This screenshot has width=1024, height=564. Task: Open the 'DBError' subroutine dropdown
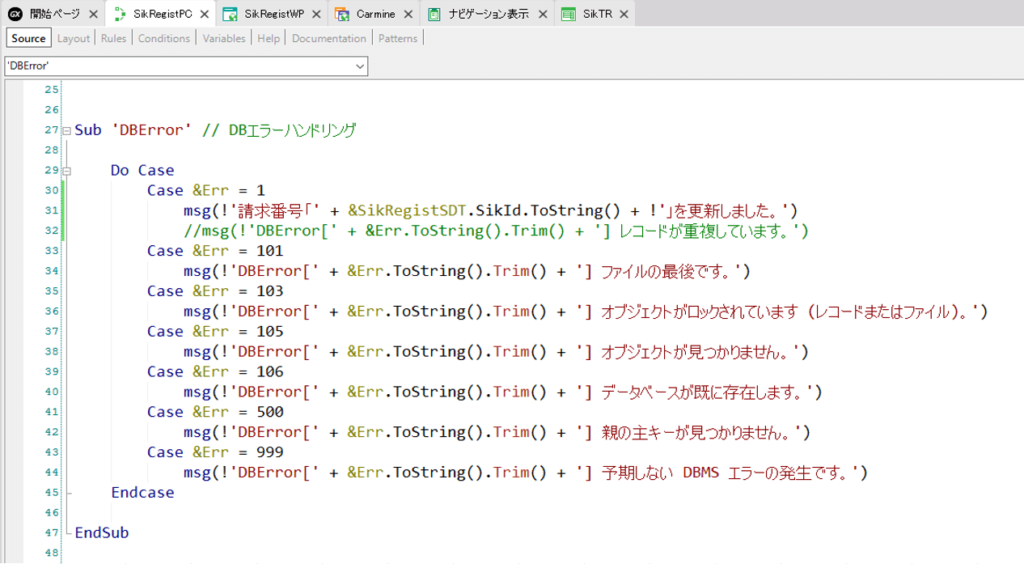click(360, 66)
